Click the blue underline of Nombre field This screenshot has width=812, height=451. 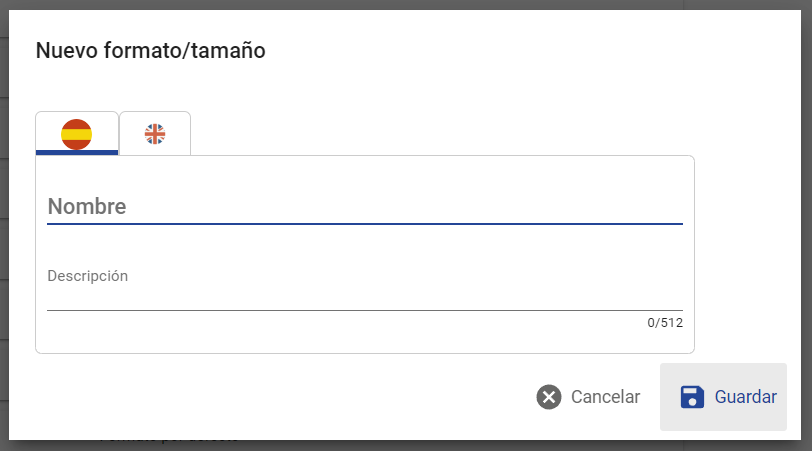365,224
